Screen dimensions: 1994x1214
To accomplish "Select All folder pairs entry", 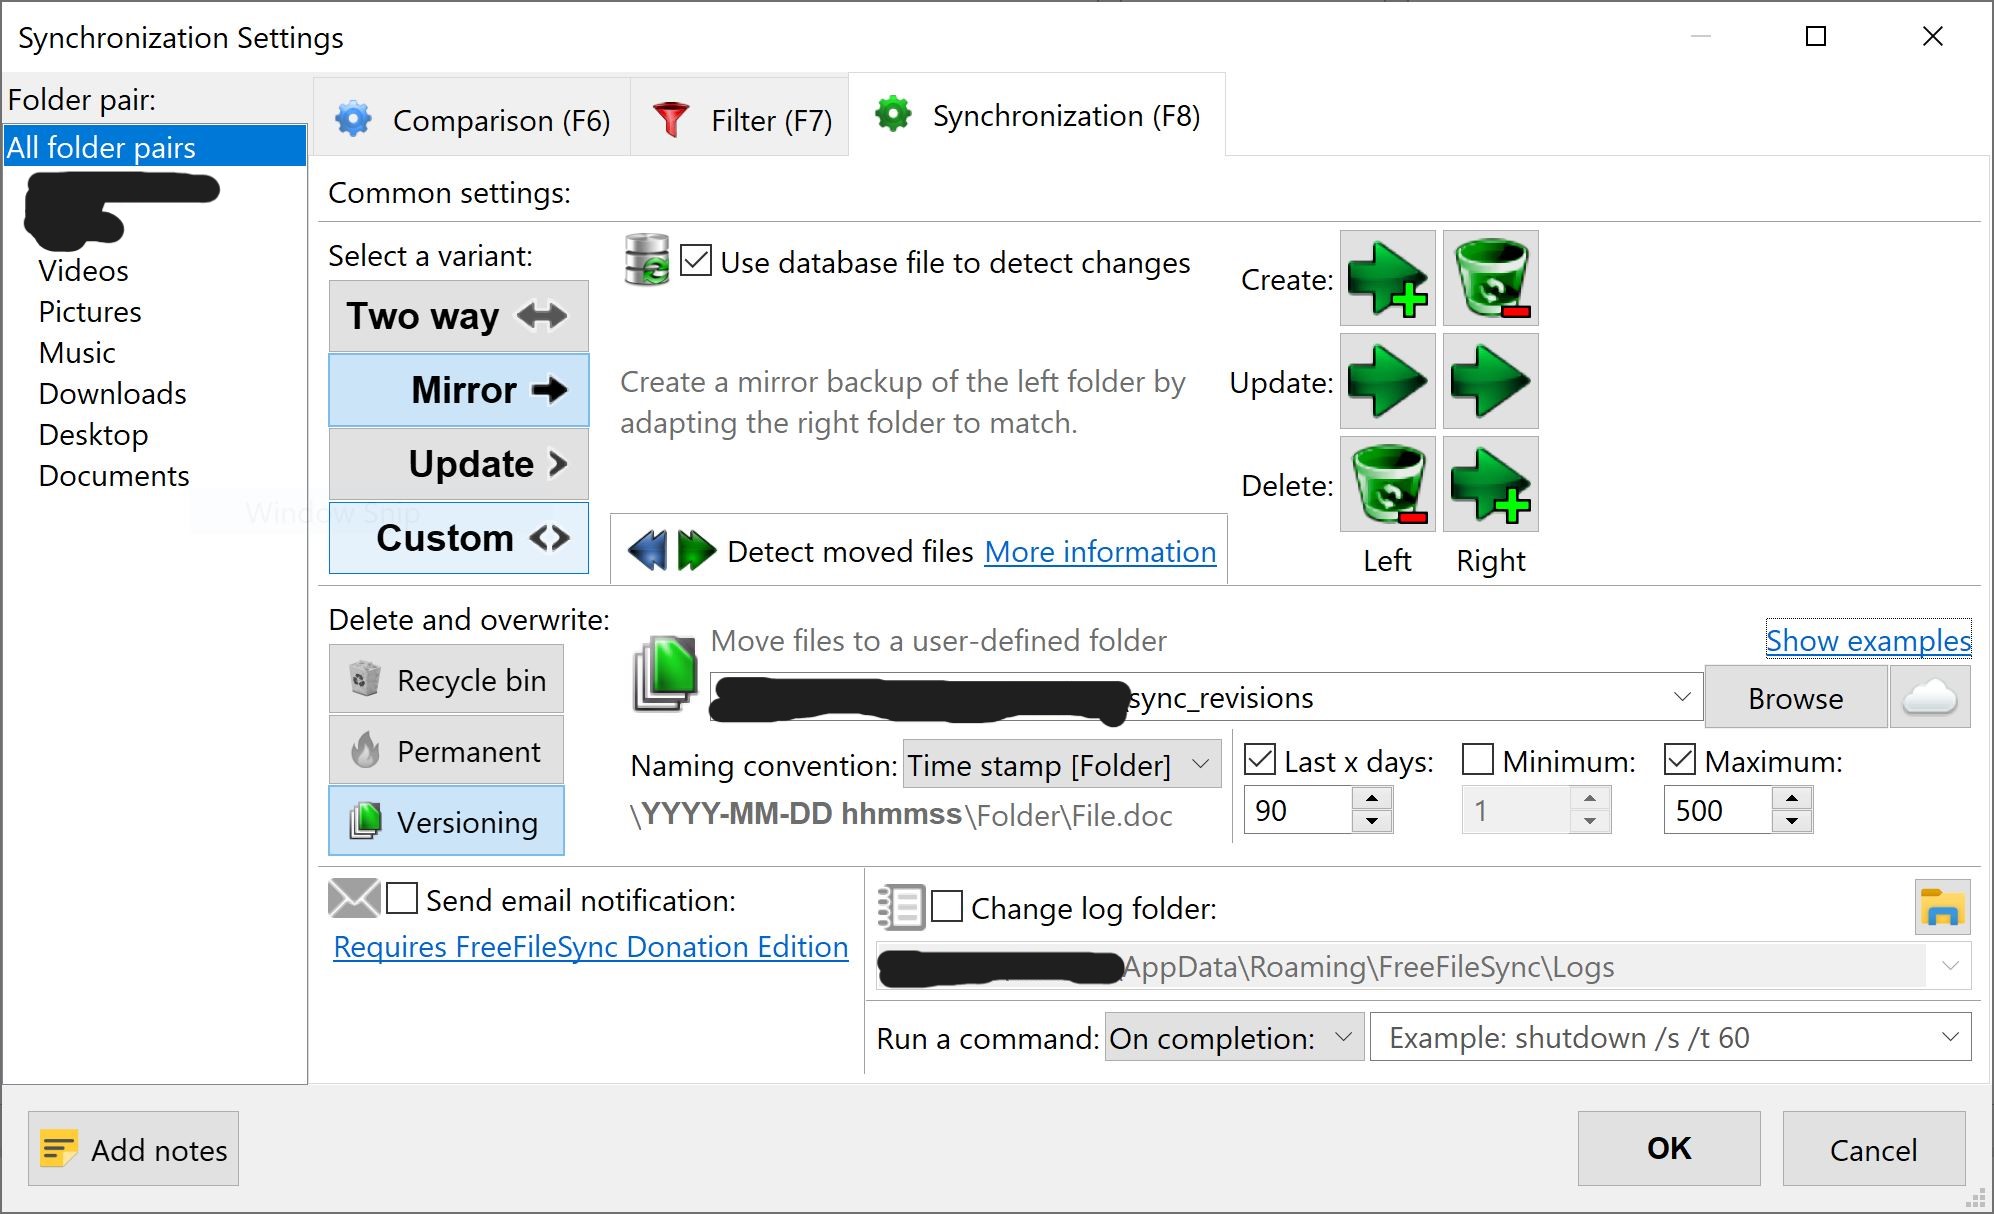I will click(x=155, y=146).
